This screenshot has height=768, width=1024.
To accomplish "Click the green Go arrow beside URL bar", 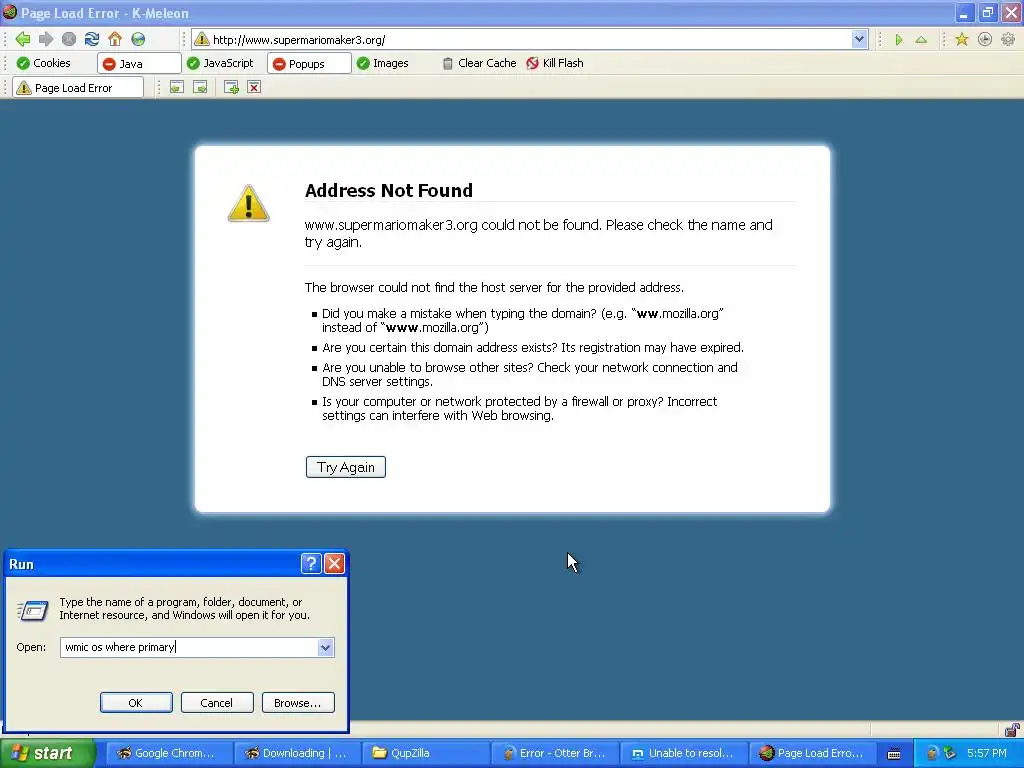I will tap(899, 40).
